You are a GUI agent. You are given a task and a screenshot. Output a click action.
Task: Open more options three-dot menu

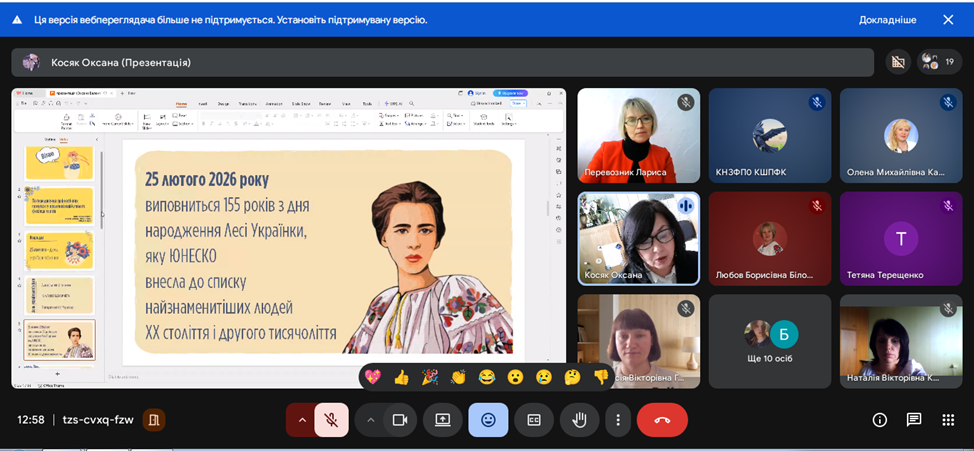point(618,420)
